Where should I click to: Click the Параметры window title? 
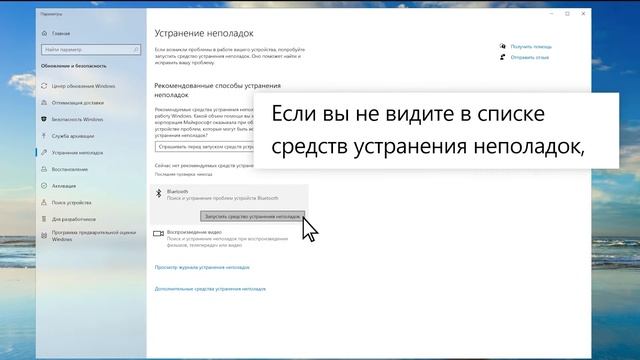51,14
